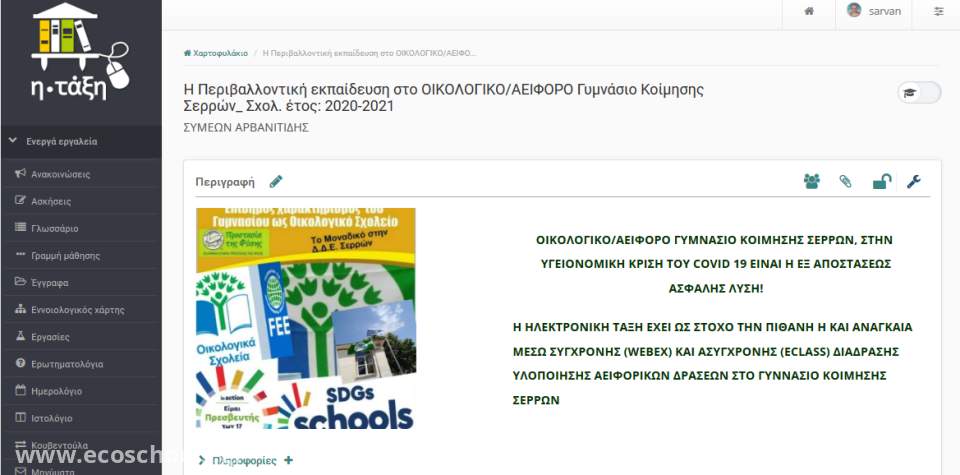Click the open padlock access icon

click(x=881, y=181)
